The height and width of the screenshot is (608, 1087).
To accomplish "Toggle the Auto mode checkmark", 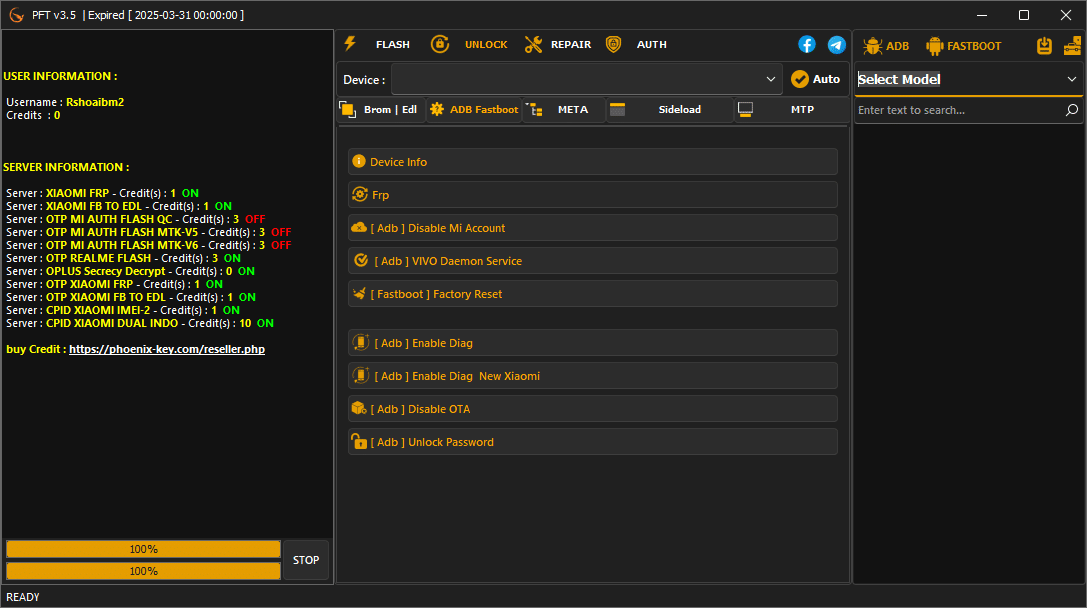I will (x=799, y=78).
